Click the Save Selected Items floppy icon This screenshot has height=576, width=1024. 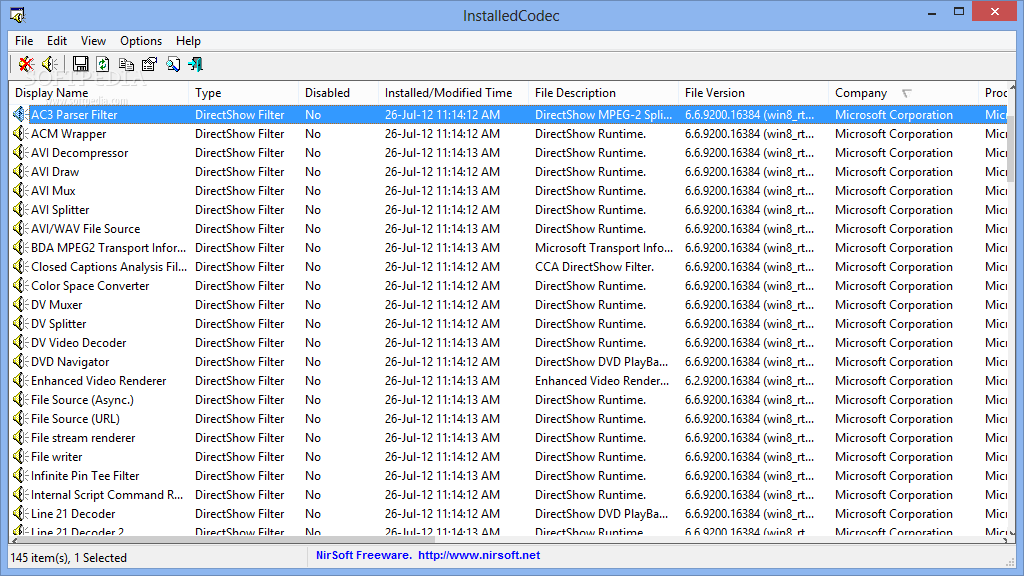click(x=80, y=64)
